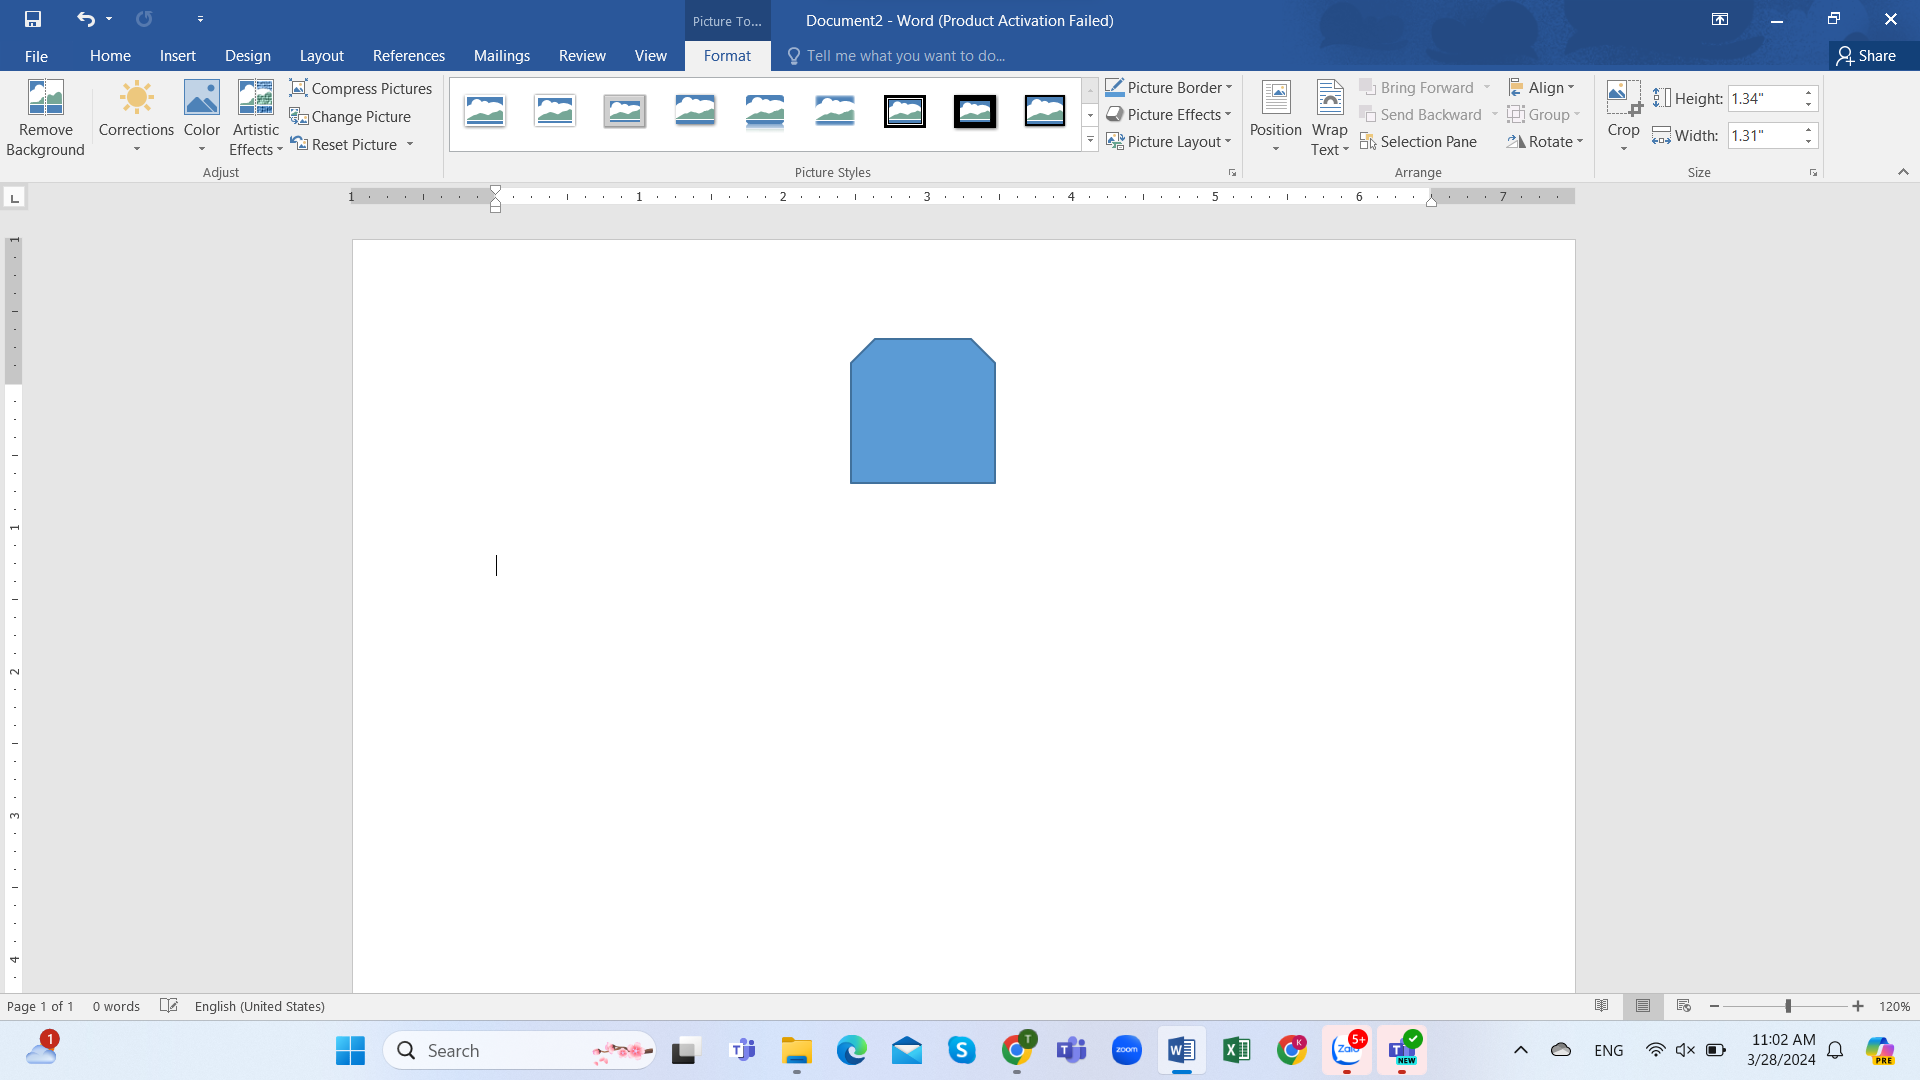Open the Selection Pane
Viewport: 1920px width, 1080px height.
coord(1418,142)
